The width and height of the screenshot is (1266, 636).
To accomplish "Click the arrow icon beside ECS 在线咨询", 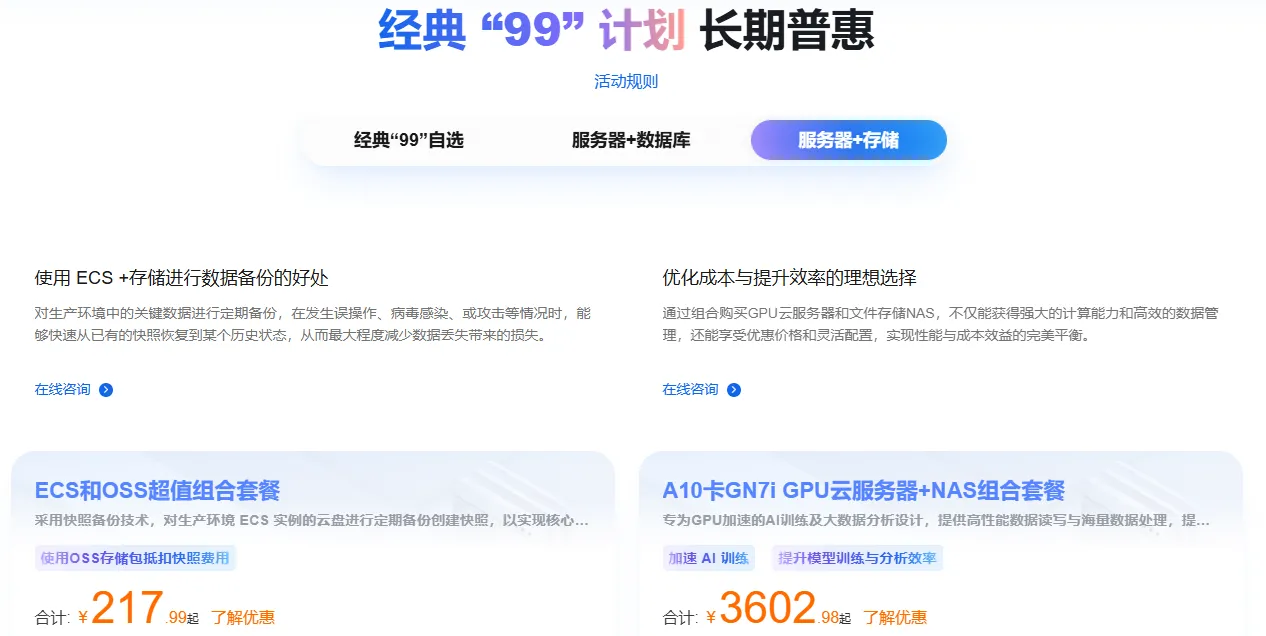I will [106, 390].
